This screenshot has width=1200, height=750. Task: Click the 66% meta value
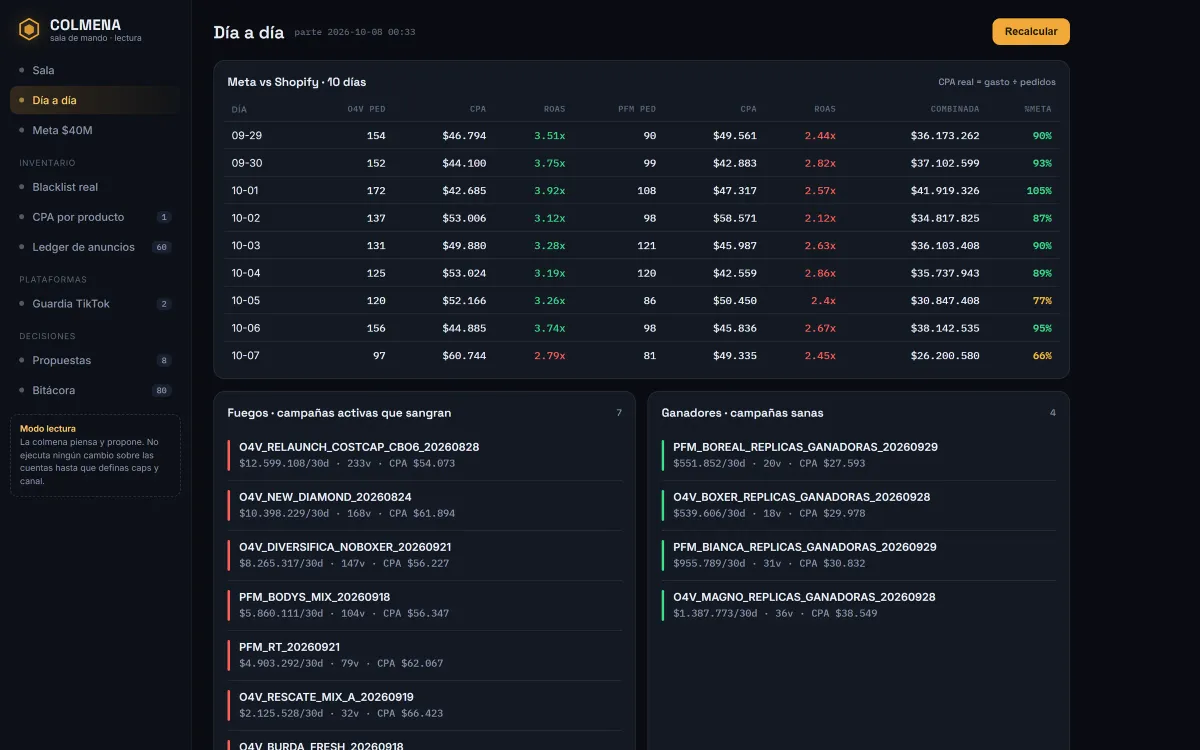pyautogui.click(x=1042, y=356)
